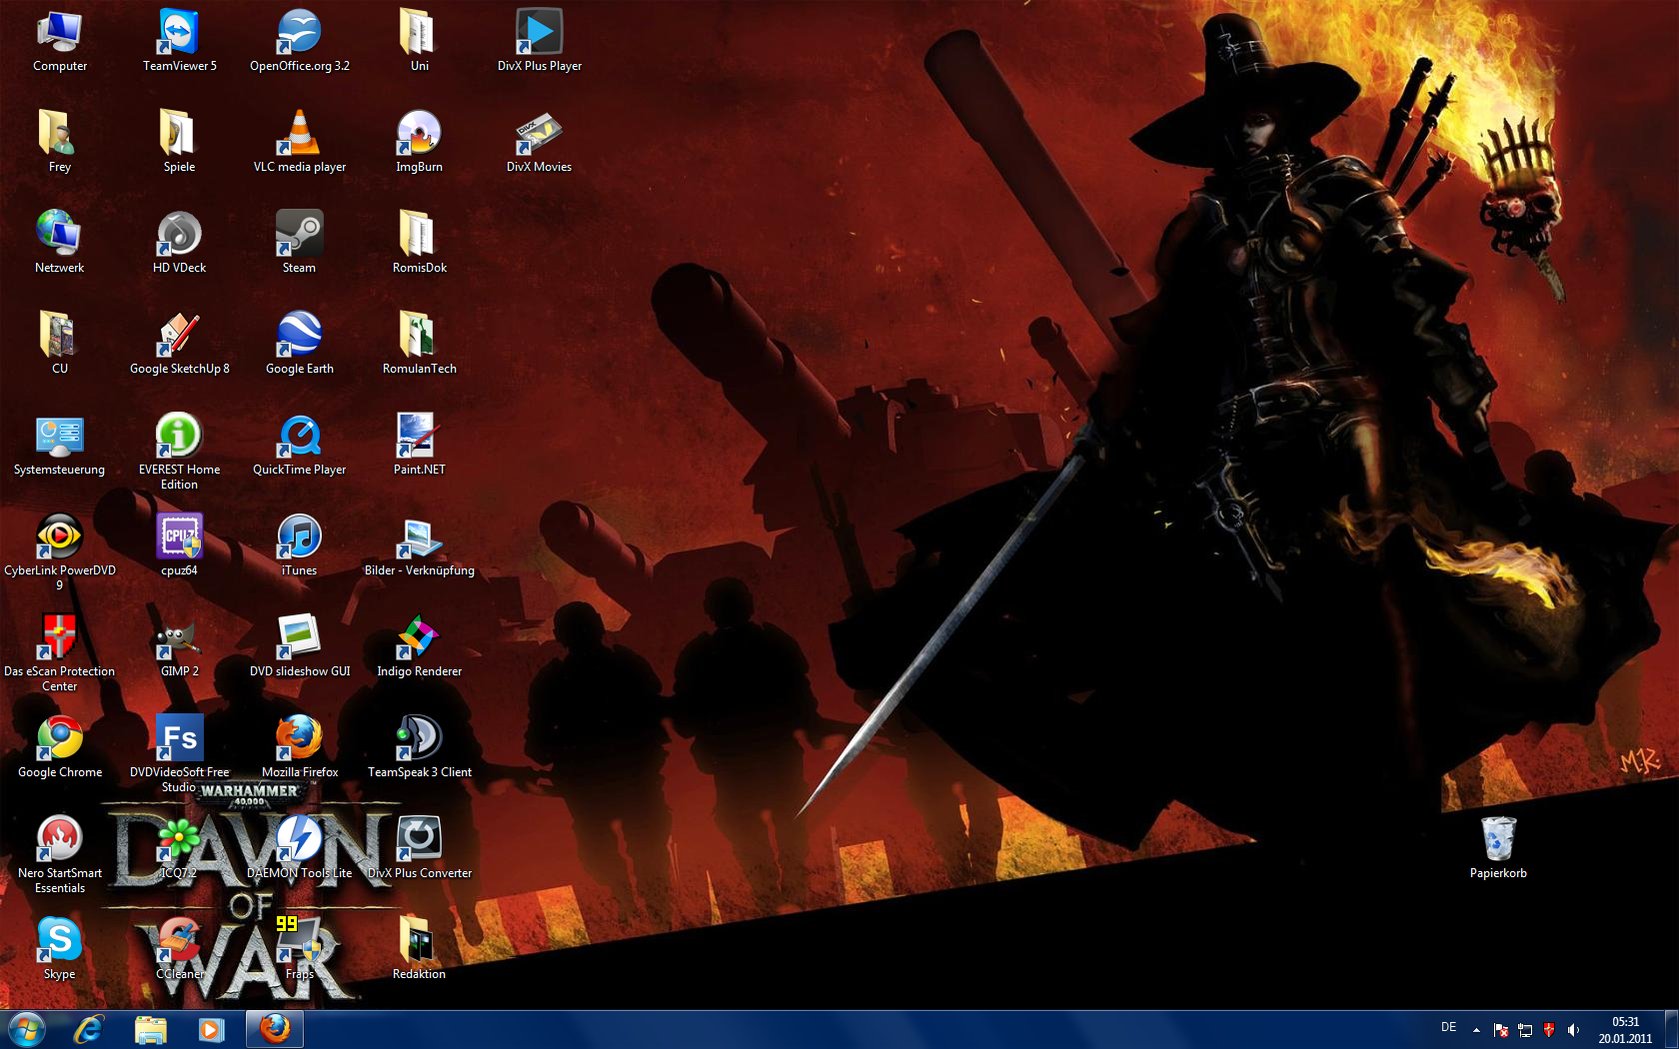Open the DE language indicator
This screenshot has height=1049, width=1679.
click(x=1448, y=1027)
